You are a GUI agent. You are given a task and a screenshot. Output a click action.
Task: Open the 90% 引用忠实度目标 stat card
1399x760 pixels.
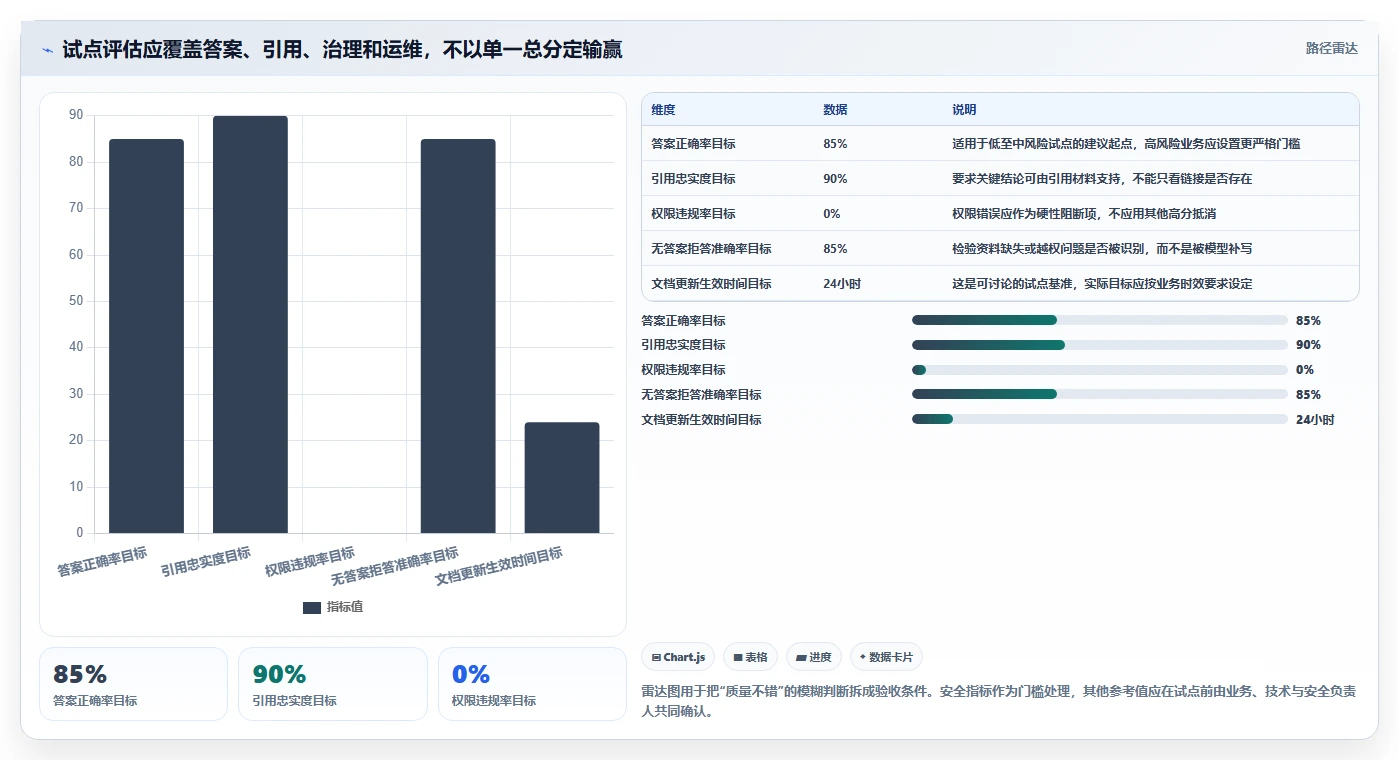click(333, 684)
